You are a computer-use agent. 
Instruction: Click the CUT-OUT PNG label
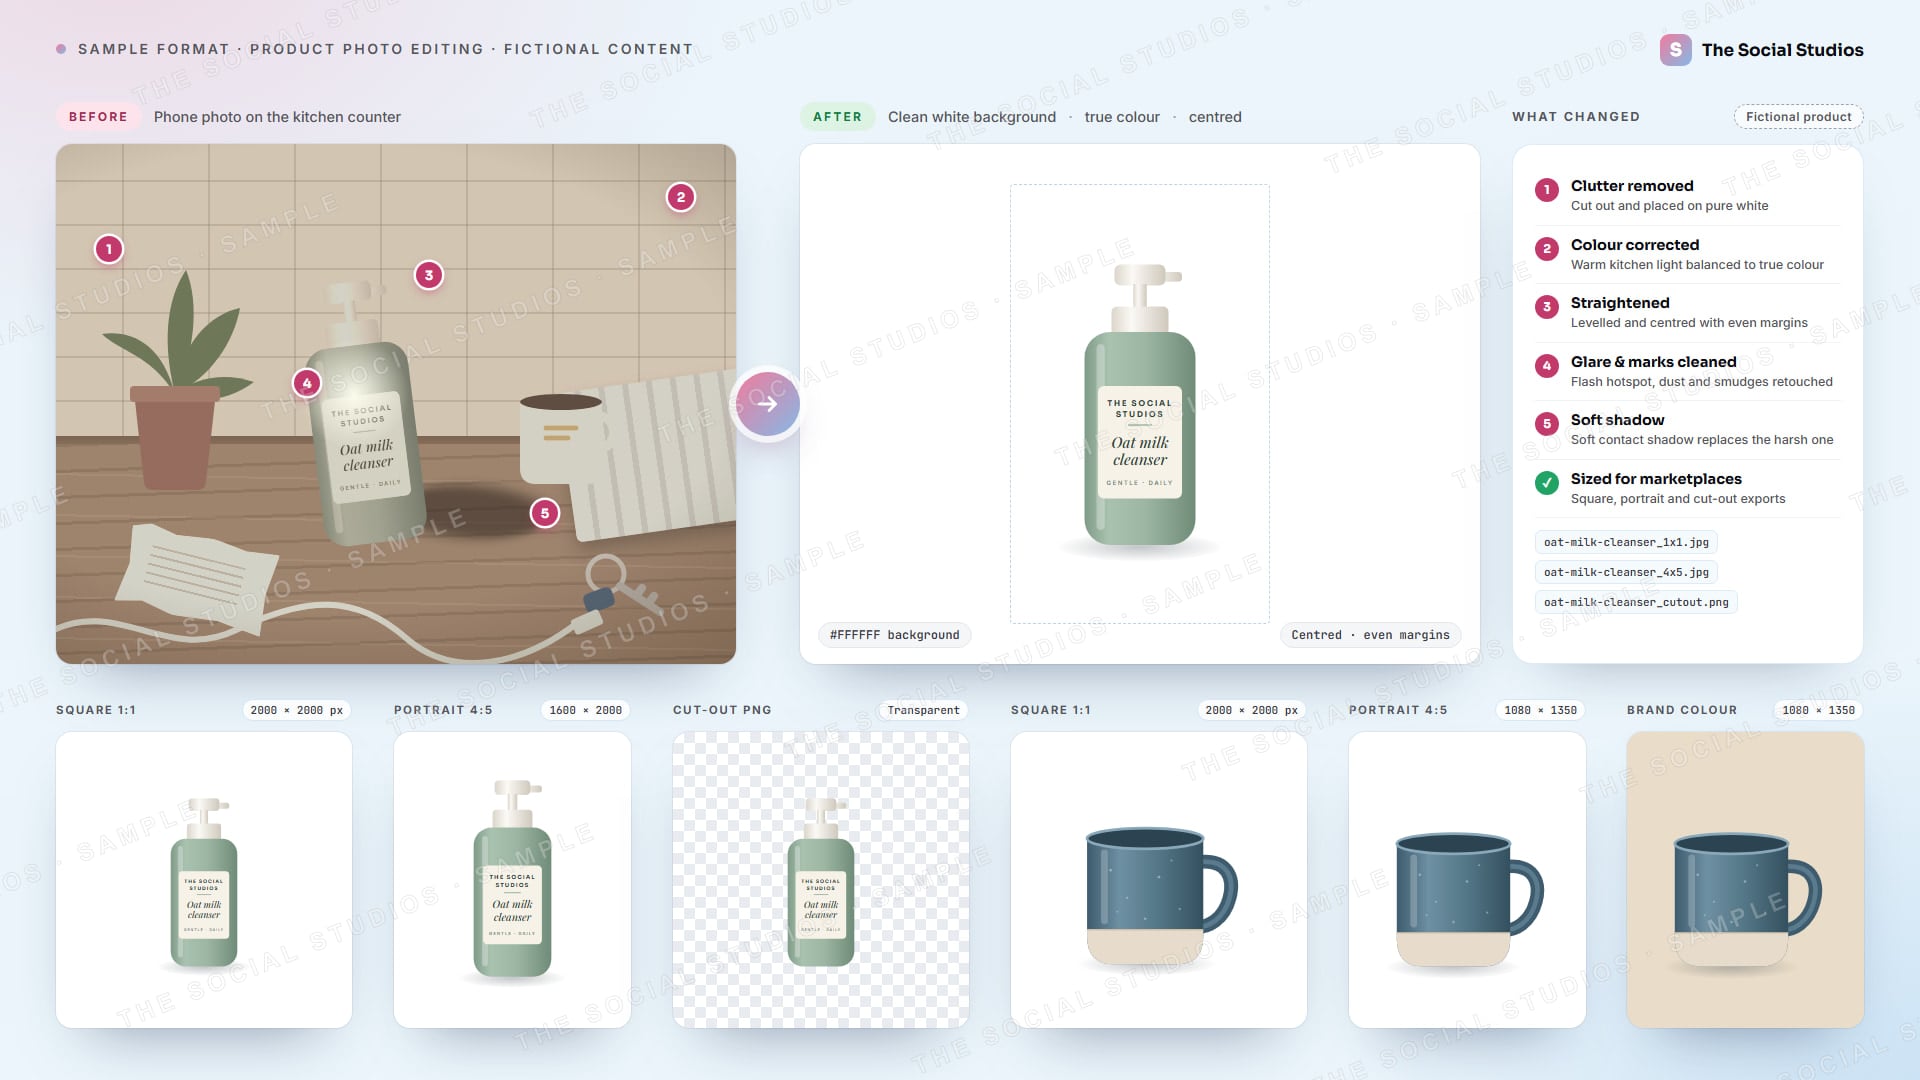click(722, 710)
